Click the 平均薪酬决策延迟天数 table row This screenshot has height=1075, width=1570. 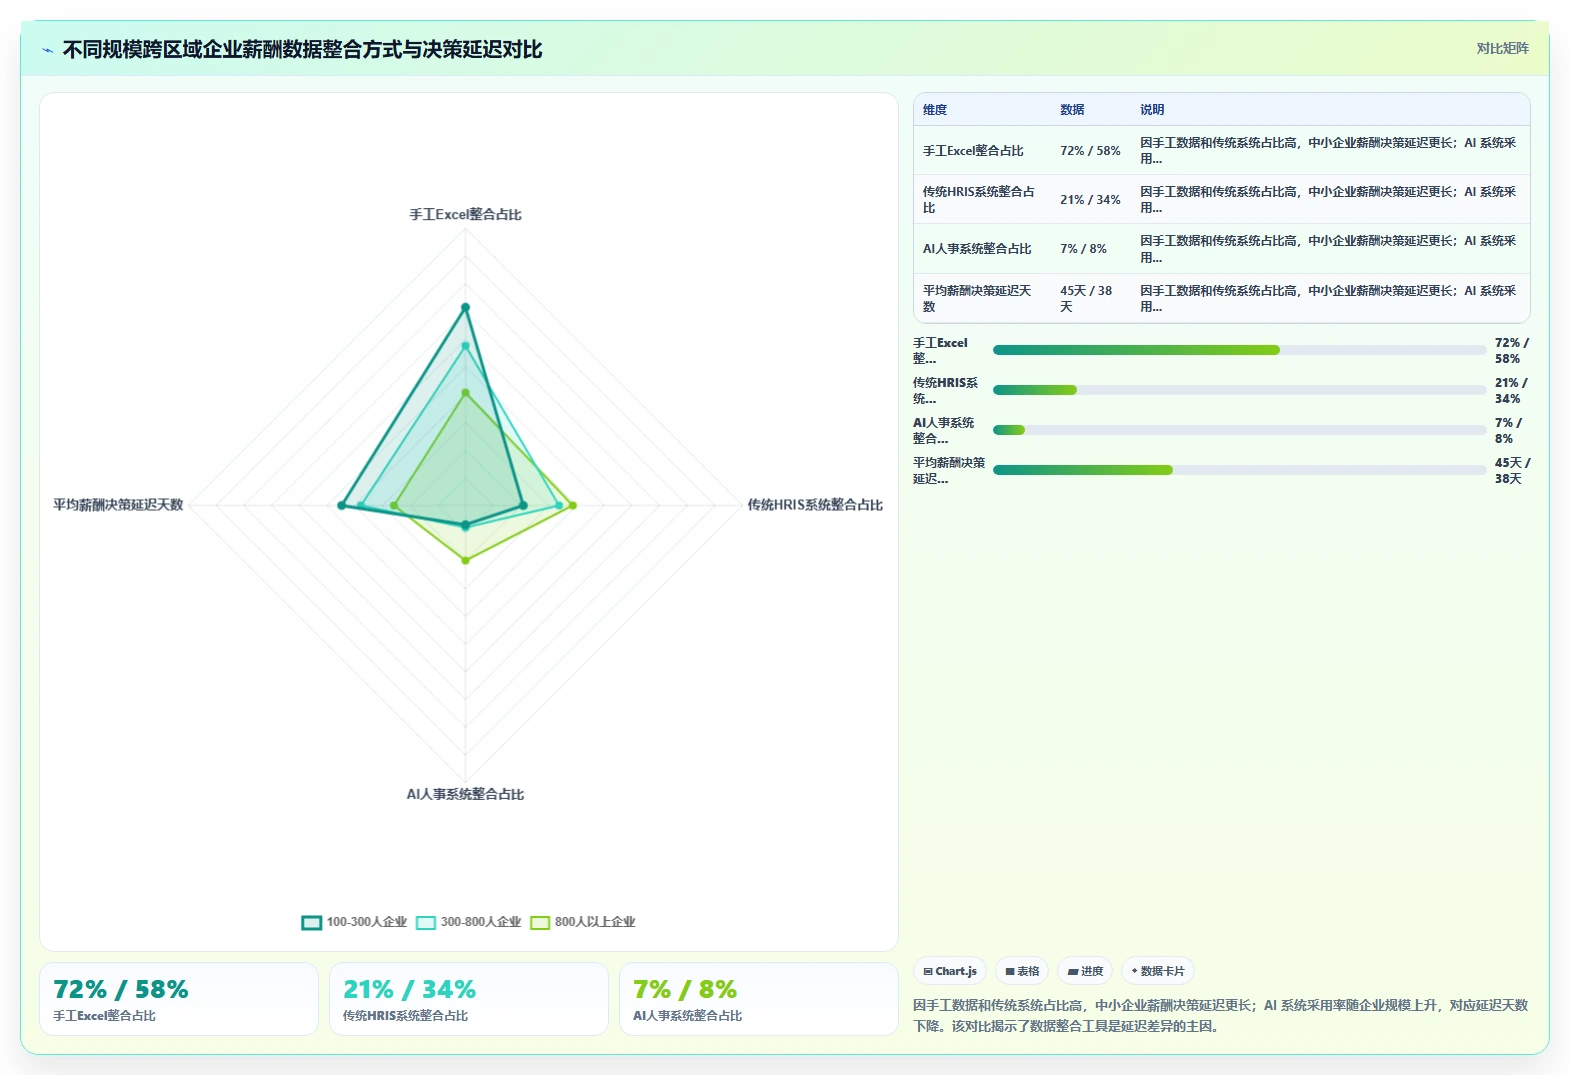1221,298
